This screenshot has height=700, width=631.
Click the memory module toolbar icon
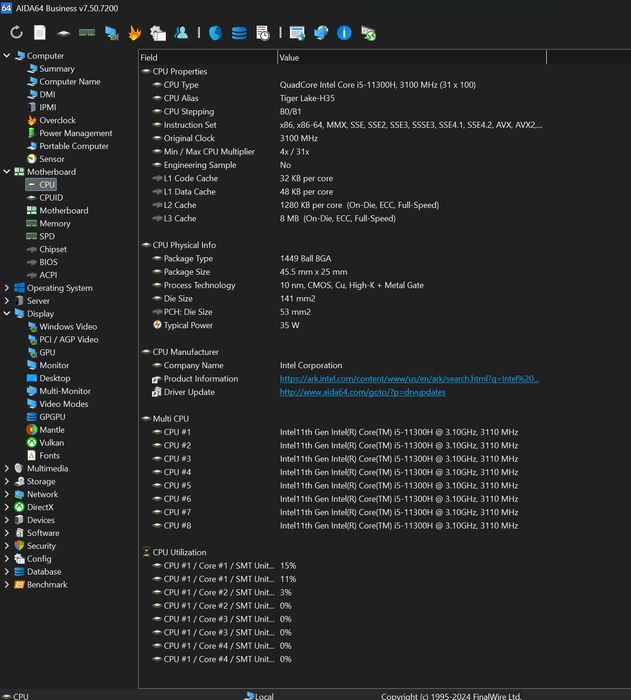tap(87, 33)
